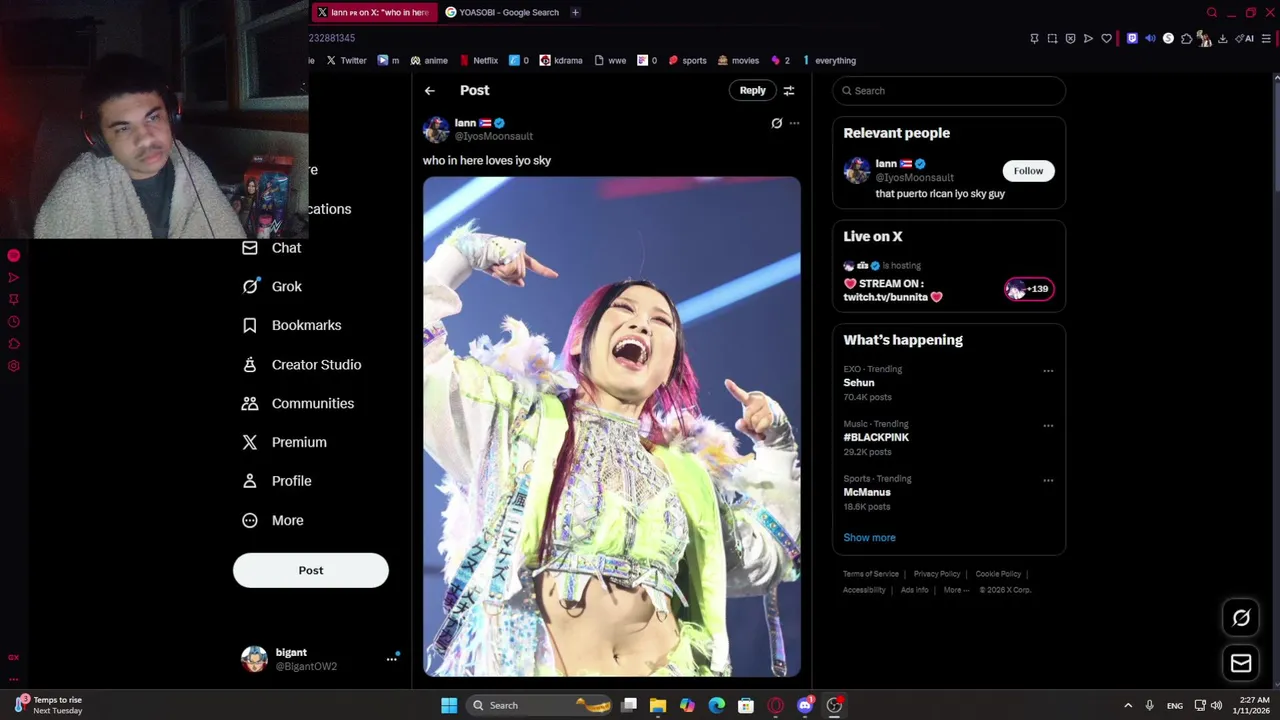Image resolution: width=1280 pixels, height=720 pixels.
Task: Open Chat in the X sidebar
Action: tap(272, 248)
